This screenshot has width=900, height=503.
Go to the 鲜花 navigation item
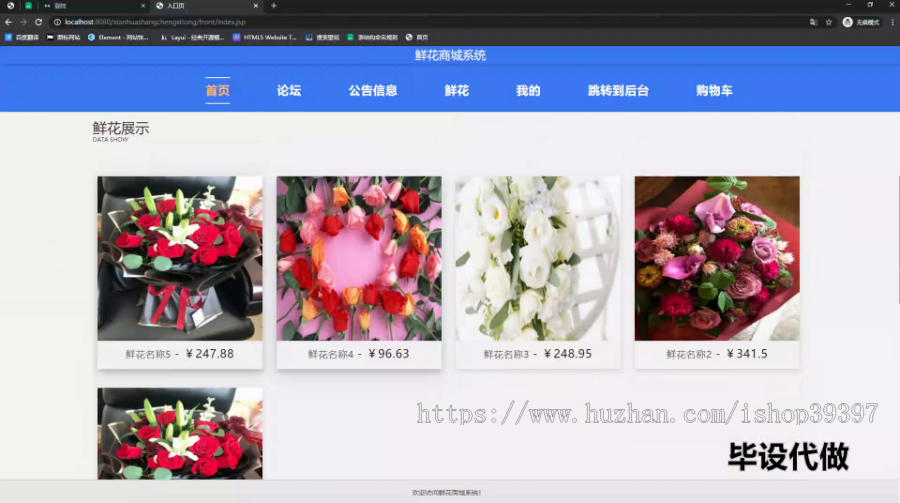click(457, 90)
